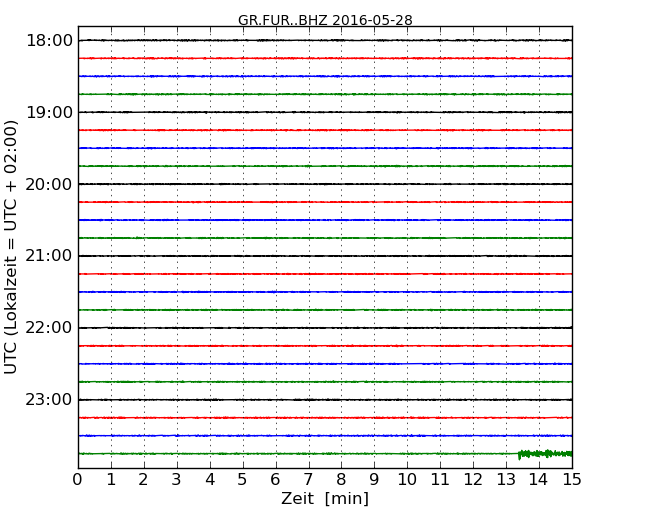The height and width of the screenshot is (520, 650).
Task: Click x-axis tick label 8
Action: 341,479
